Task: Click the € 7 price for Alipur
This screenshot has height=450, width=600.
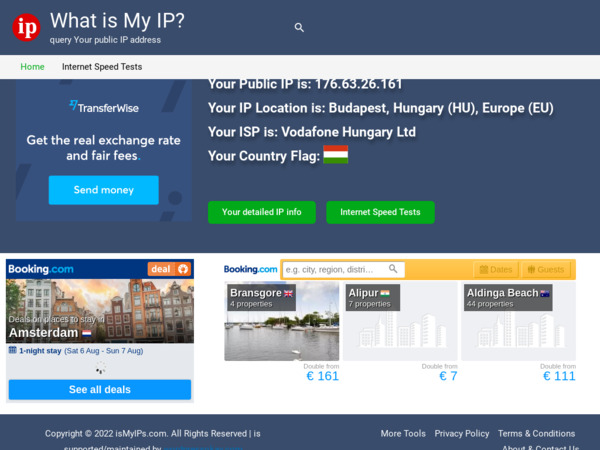Action: point(448,376)
